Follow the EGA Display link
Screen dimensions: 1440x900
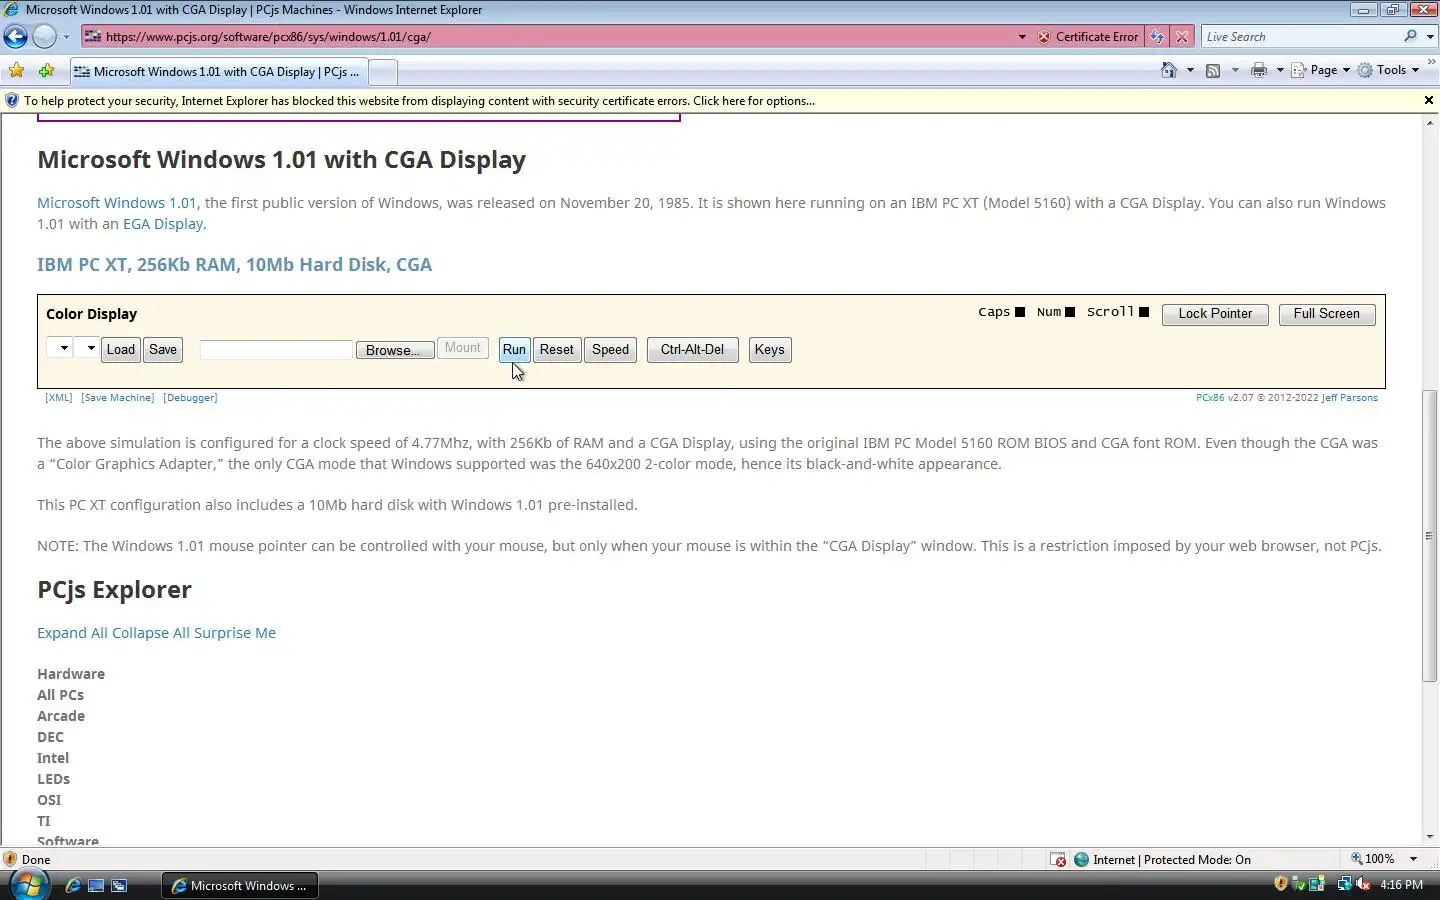coord(163,224)
